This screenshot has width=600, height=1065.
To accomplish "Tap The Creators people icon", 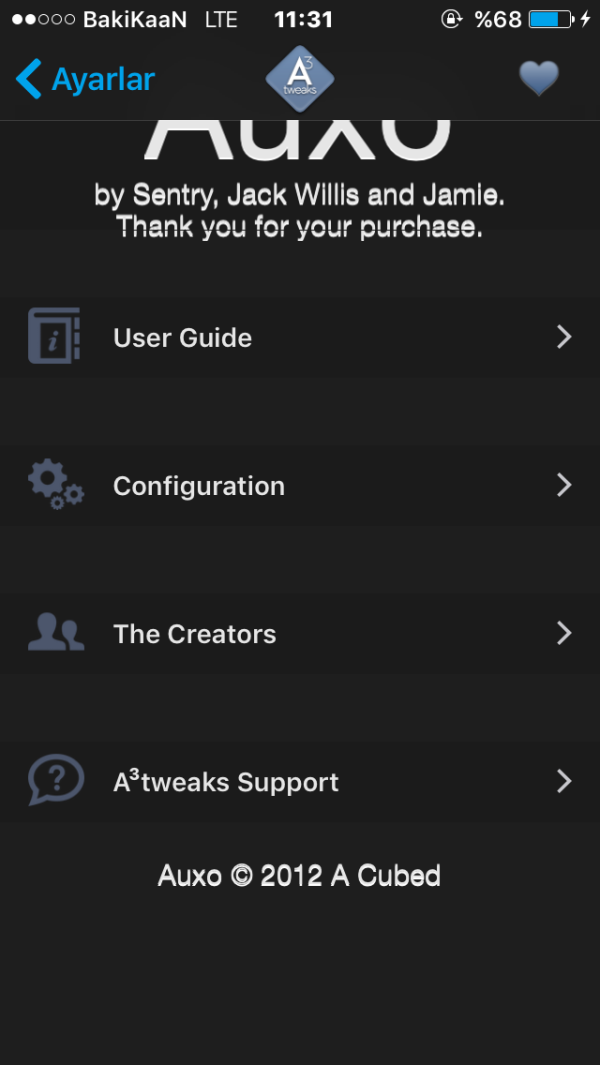I will tap(56, 633).
